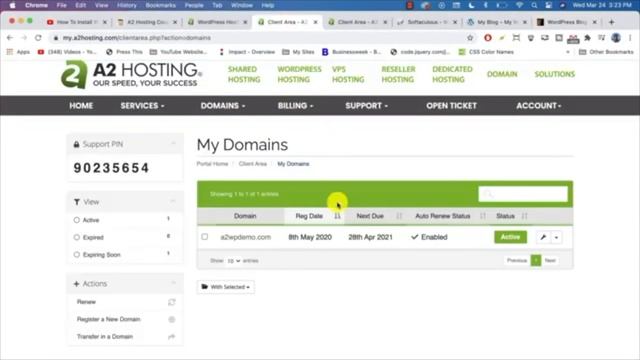Open the Apps bookmarks shortcut

tap(18, 52)
